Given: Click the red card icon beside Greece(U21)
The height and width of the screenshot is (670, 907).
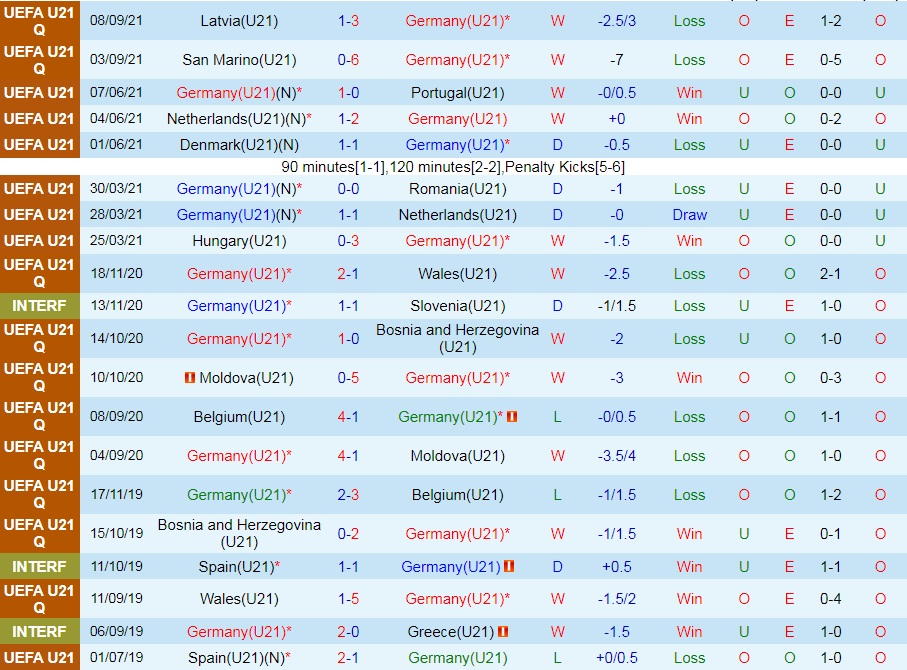Looking at the screenshot, I should [x=503, y=632].
